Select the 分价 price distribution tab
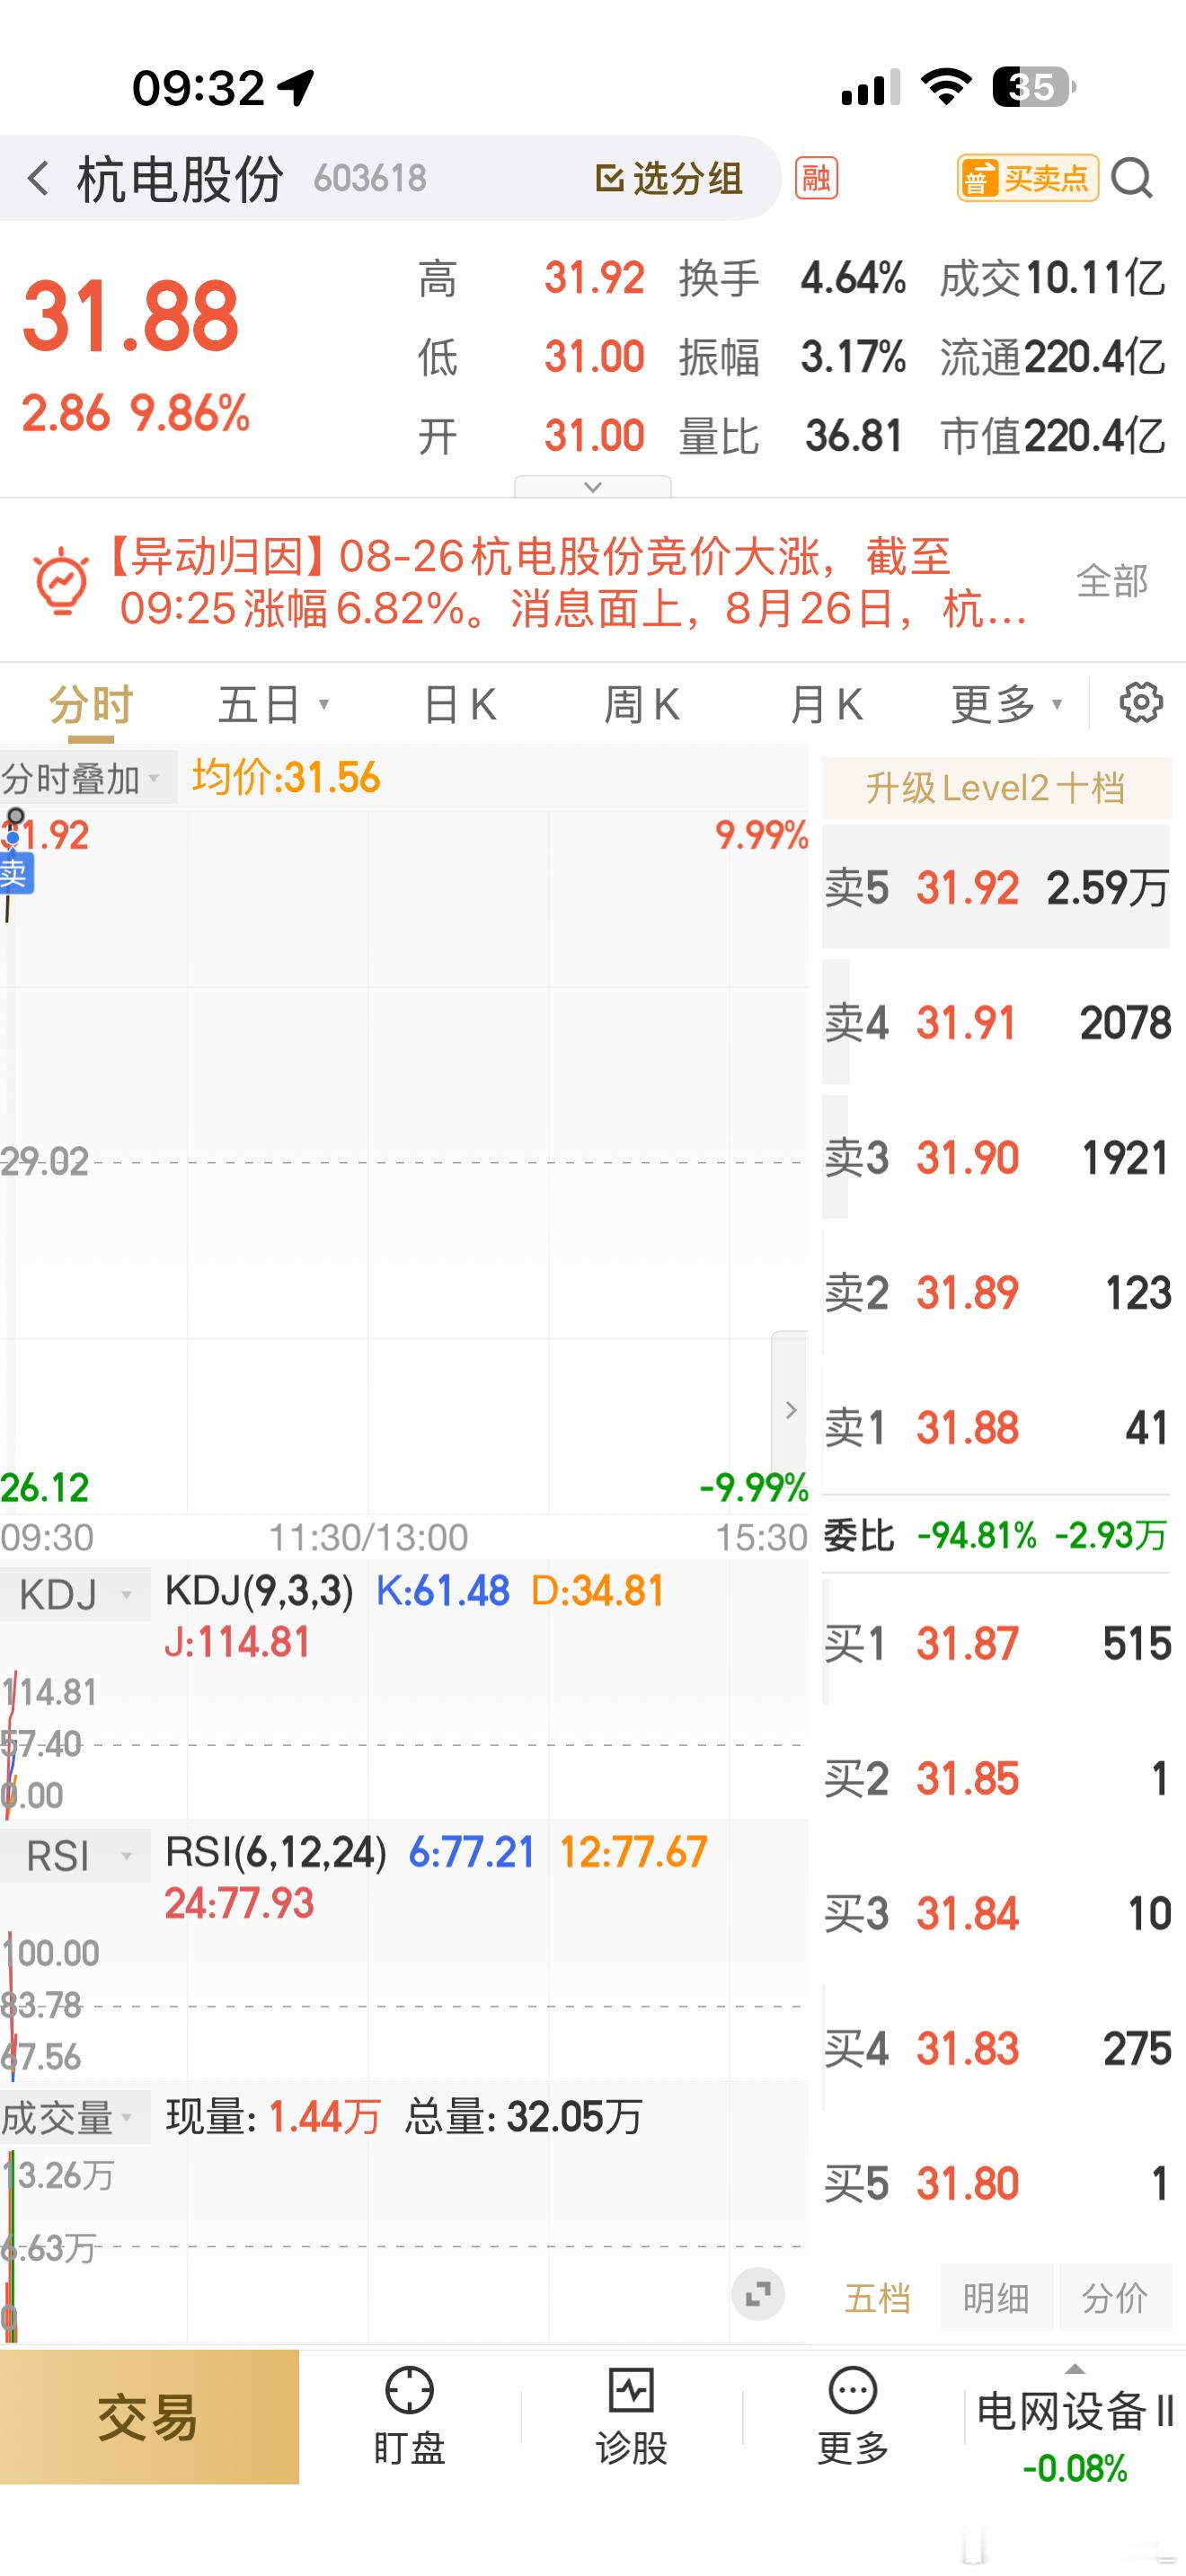 click(1115, 2298)
